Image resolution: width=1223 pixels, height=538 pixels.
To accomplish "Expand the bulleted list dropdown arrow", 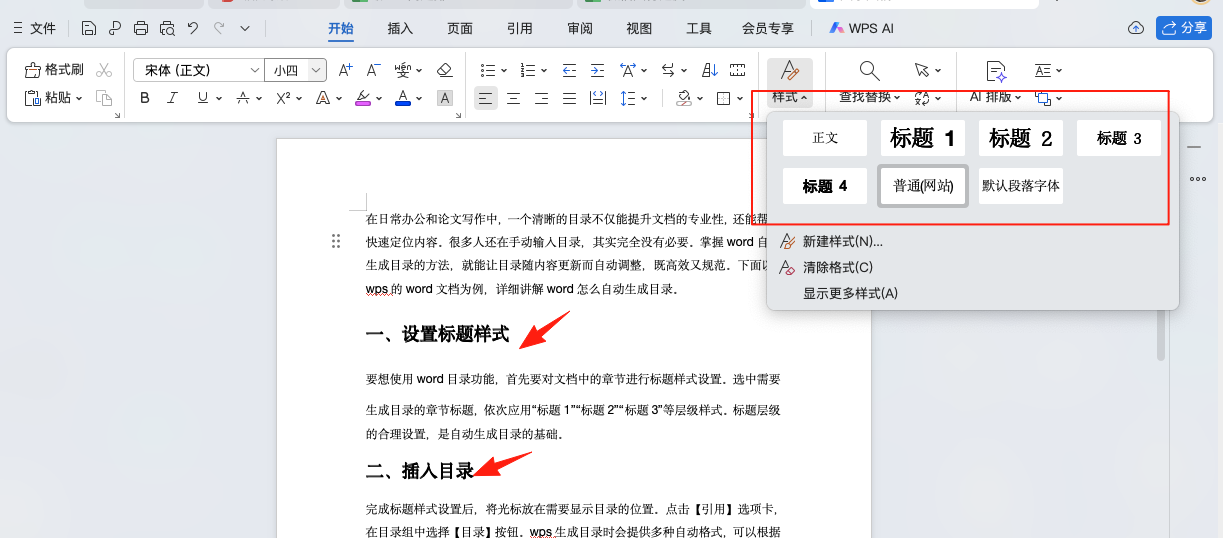I will coord(504,70).
